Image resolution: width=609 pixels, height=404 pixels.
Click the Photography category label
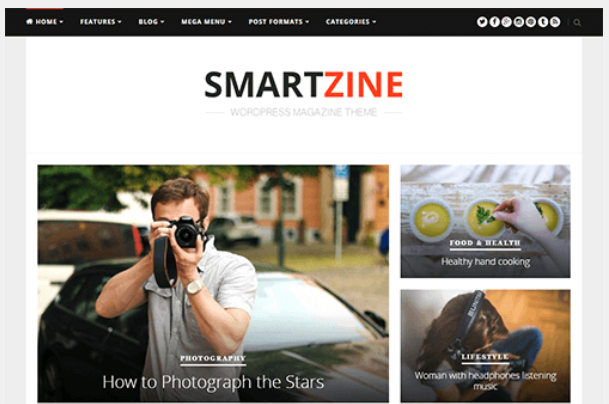[x=213, y=359]
